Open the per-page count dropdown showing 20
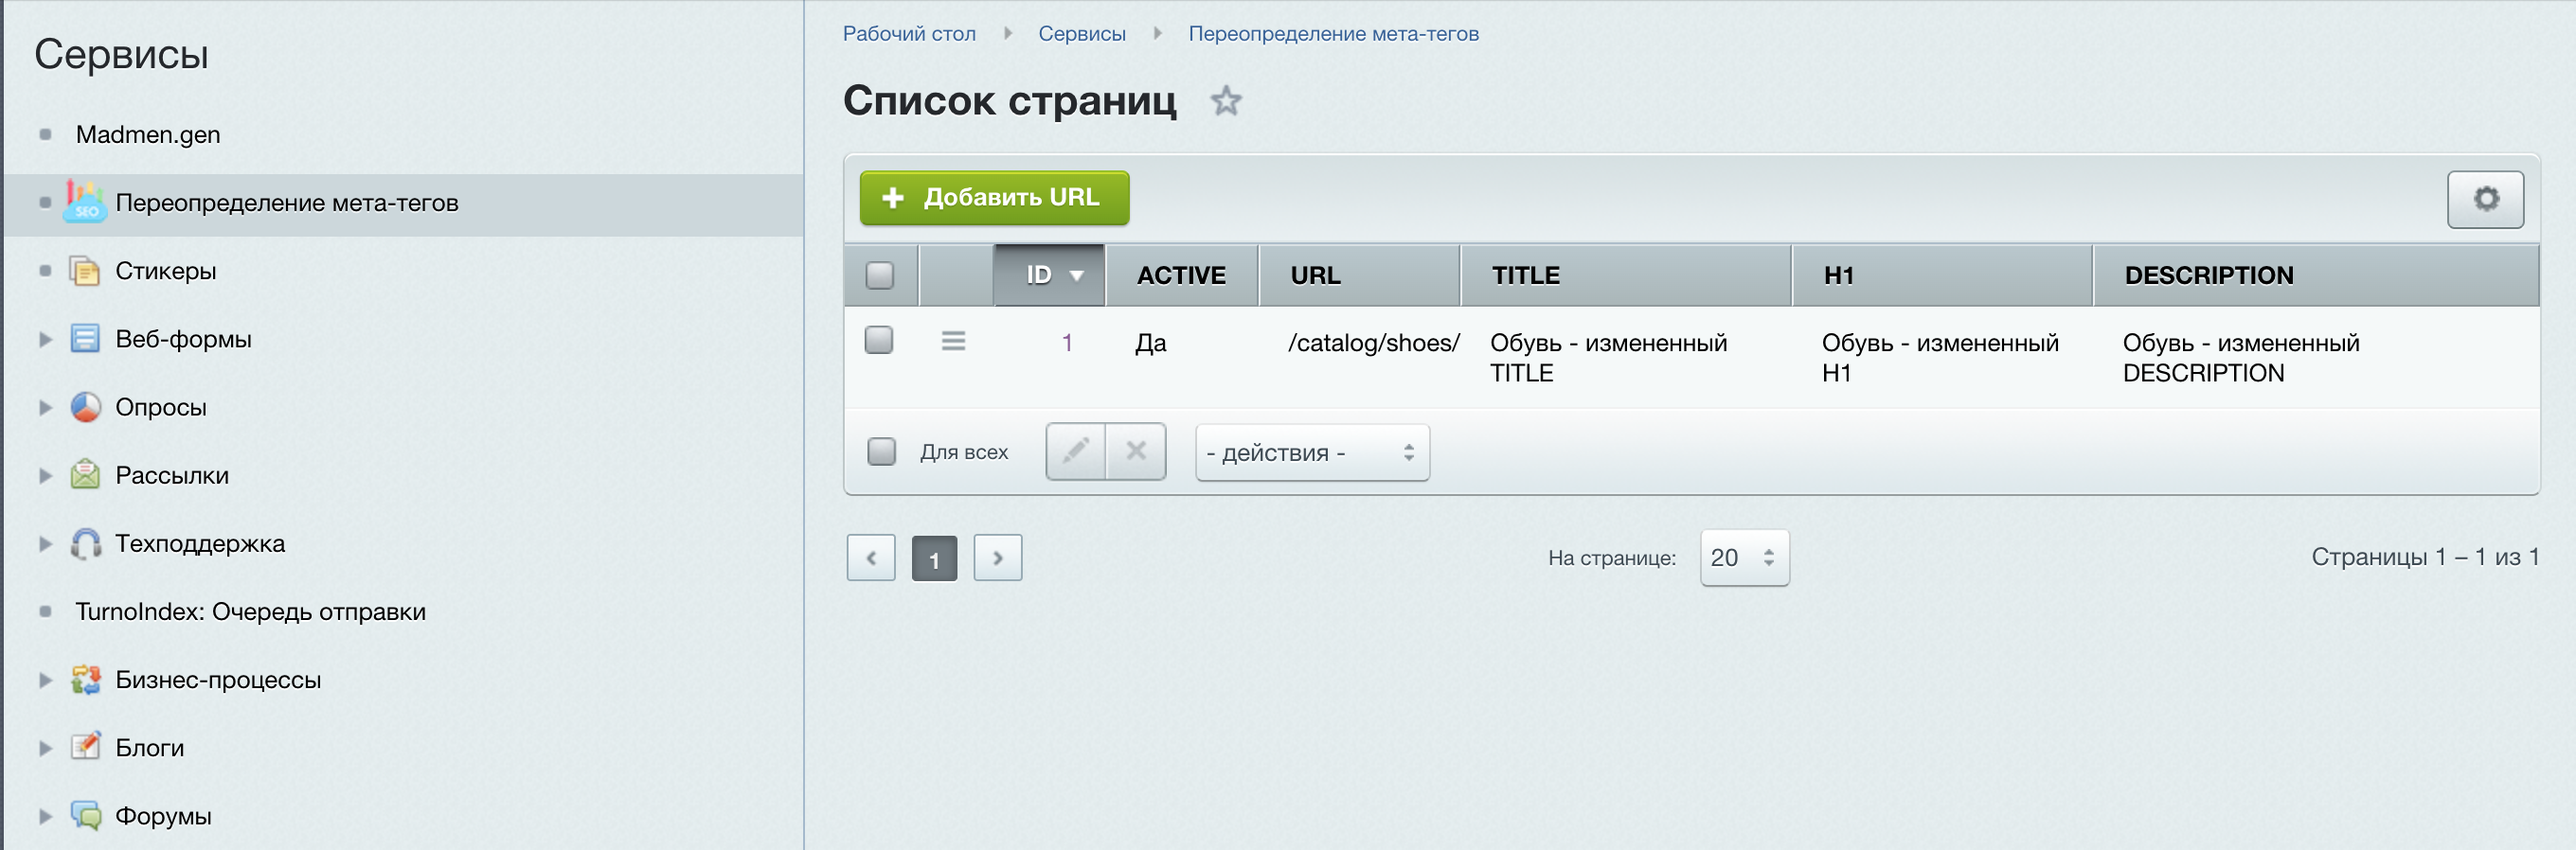 (1743, 558)
